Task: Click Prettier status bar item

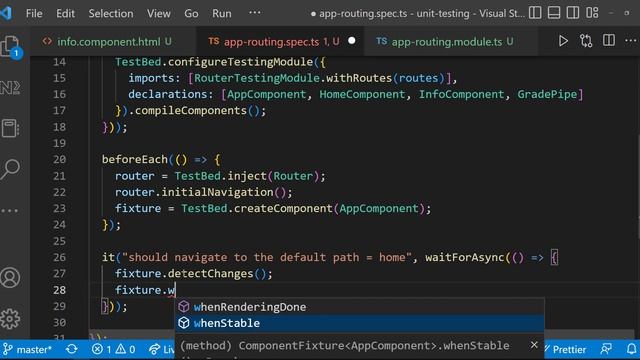Action: [x=565, y=350]
